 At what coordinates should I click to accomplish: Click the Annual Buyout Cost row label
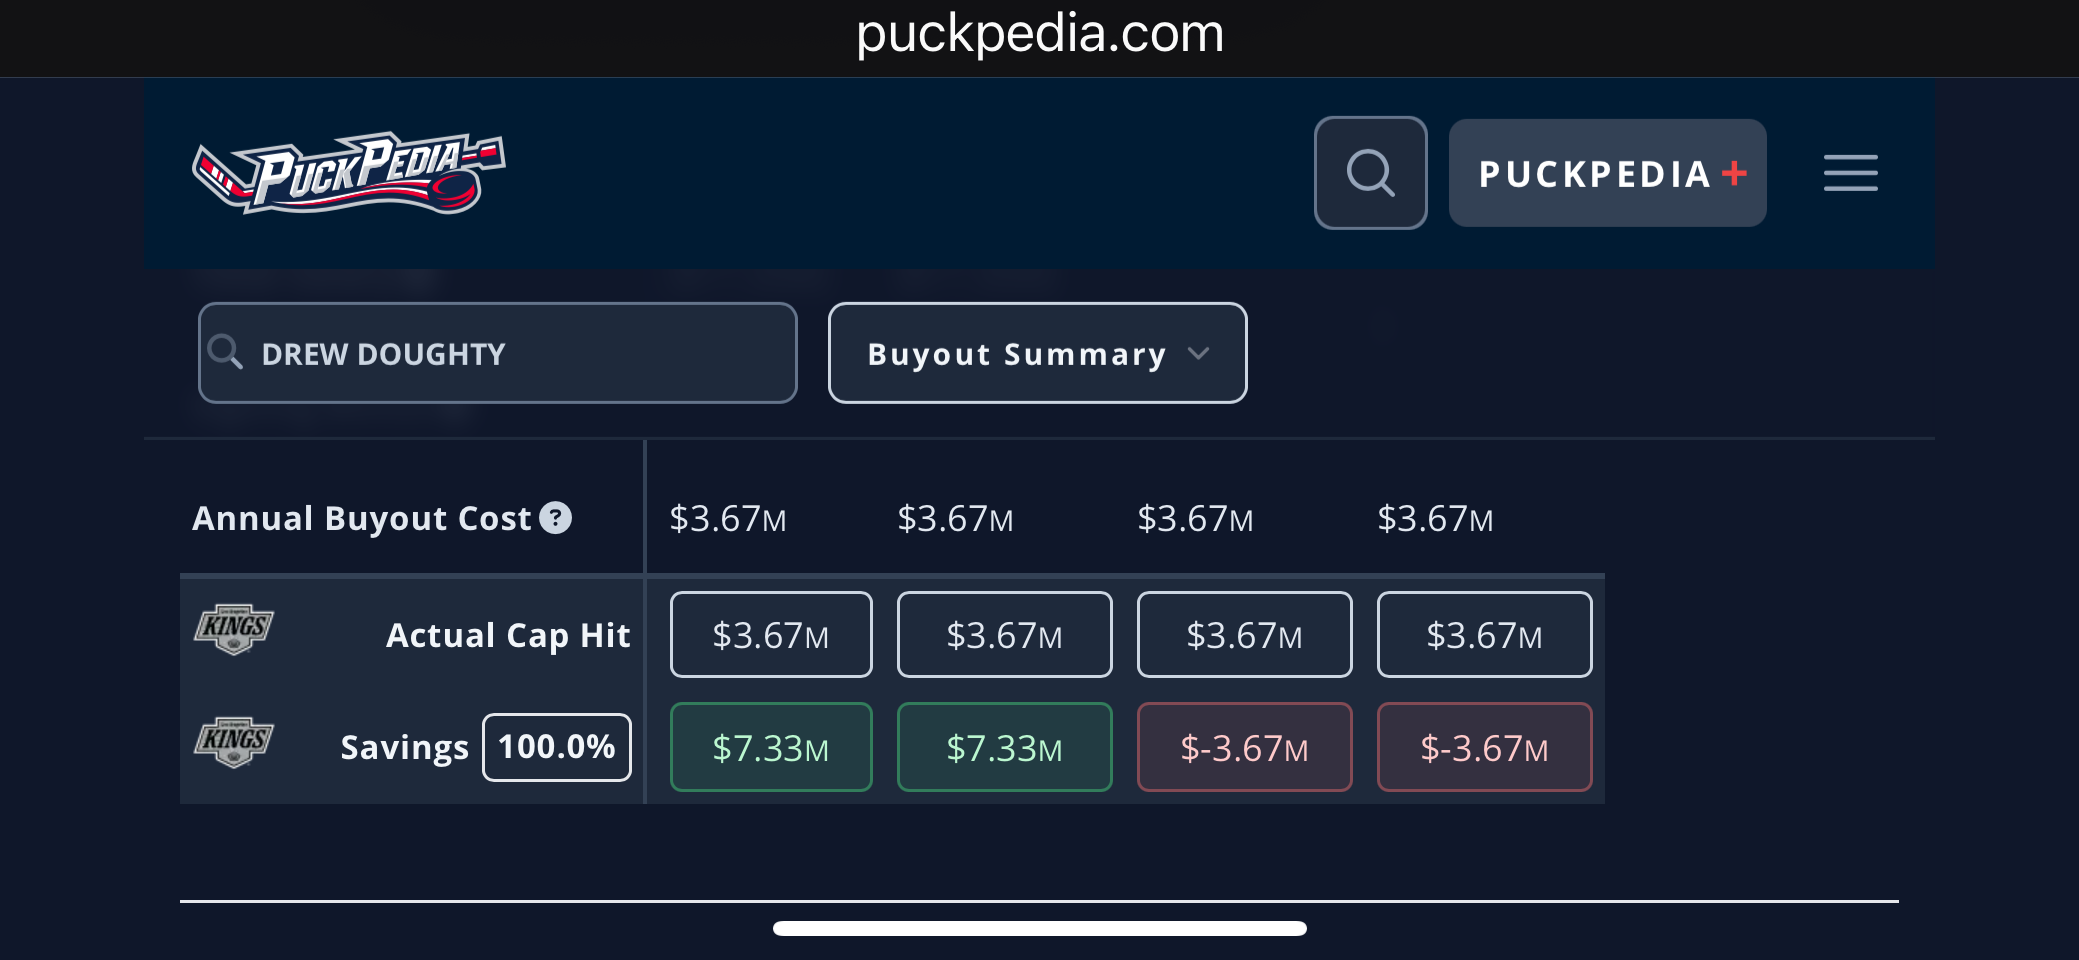pyautogui.click(x=361, y=518)
